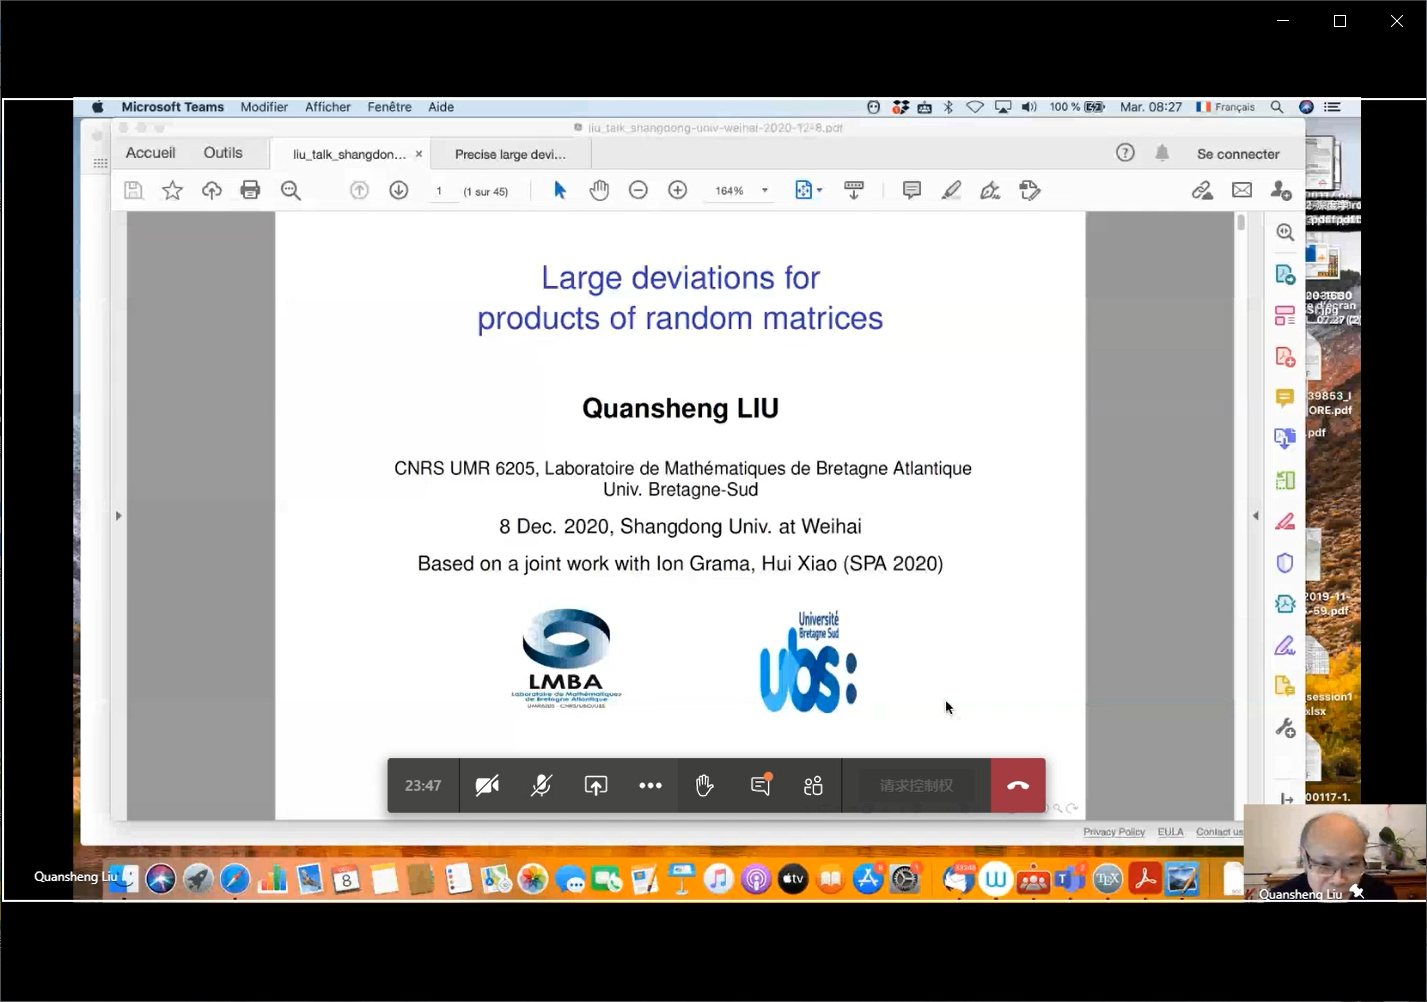Select the hand pan tool
This screenshot has height=1002, width=1427.
point(599,191)
